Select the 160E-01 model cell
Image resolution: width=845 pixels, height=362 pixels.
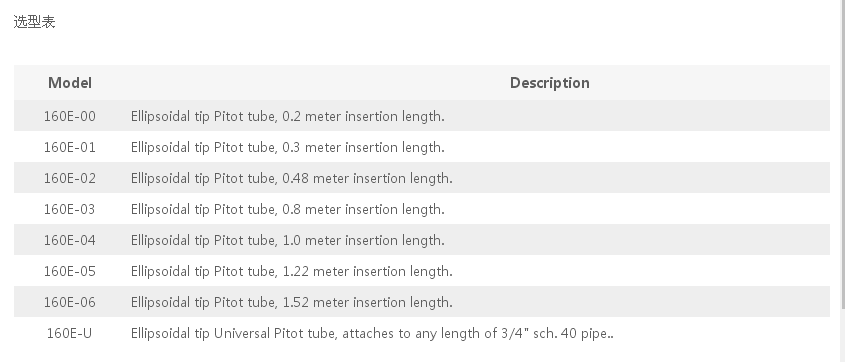pos(70,148)
